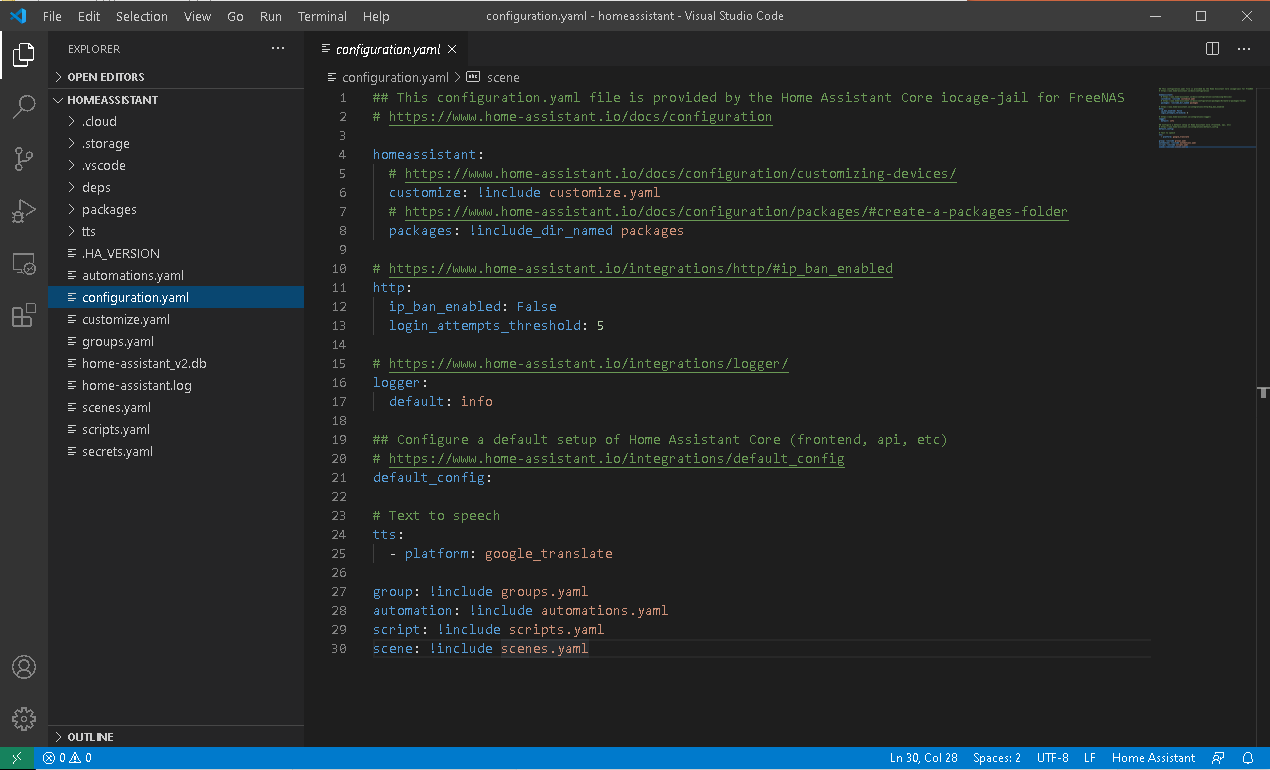
Task: Open the Run menu
Action: click(270, 16)
